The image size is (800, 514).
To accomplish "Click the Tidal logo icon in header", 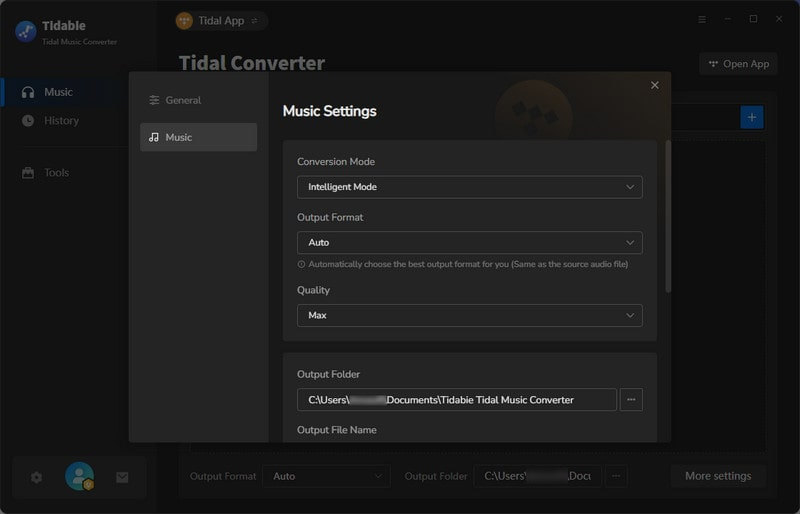I will tap(184, 21).
